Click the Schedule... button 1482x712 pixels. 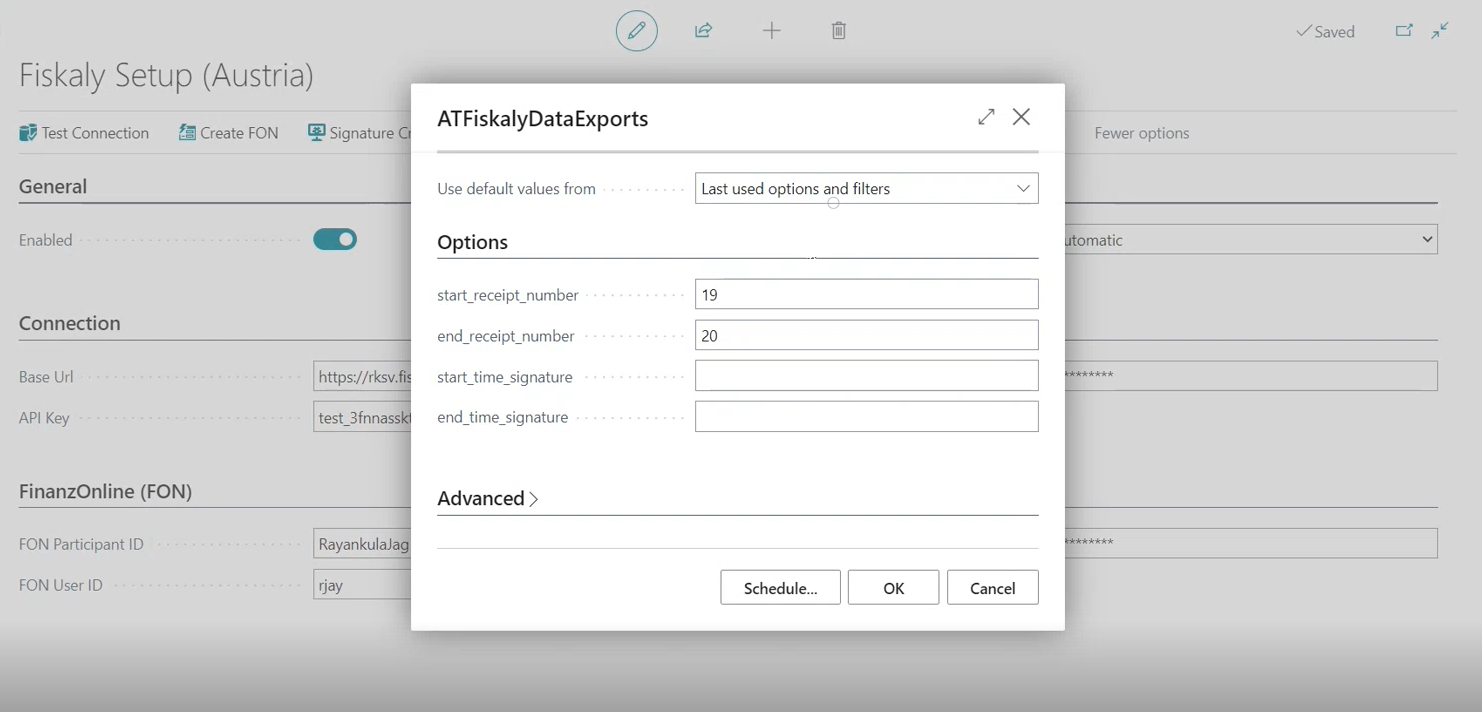[781, 588]
